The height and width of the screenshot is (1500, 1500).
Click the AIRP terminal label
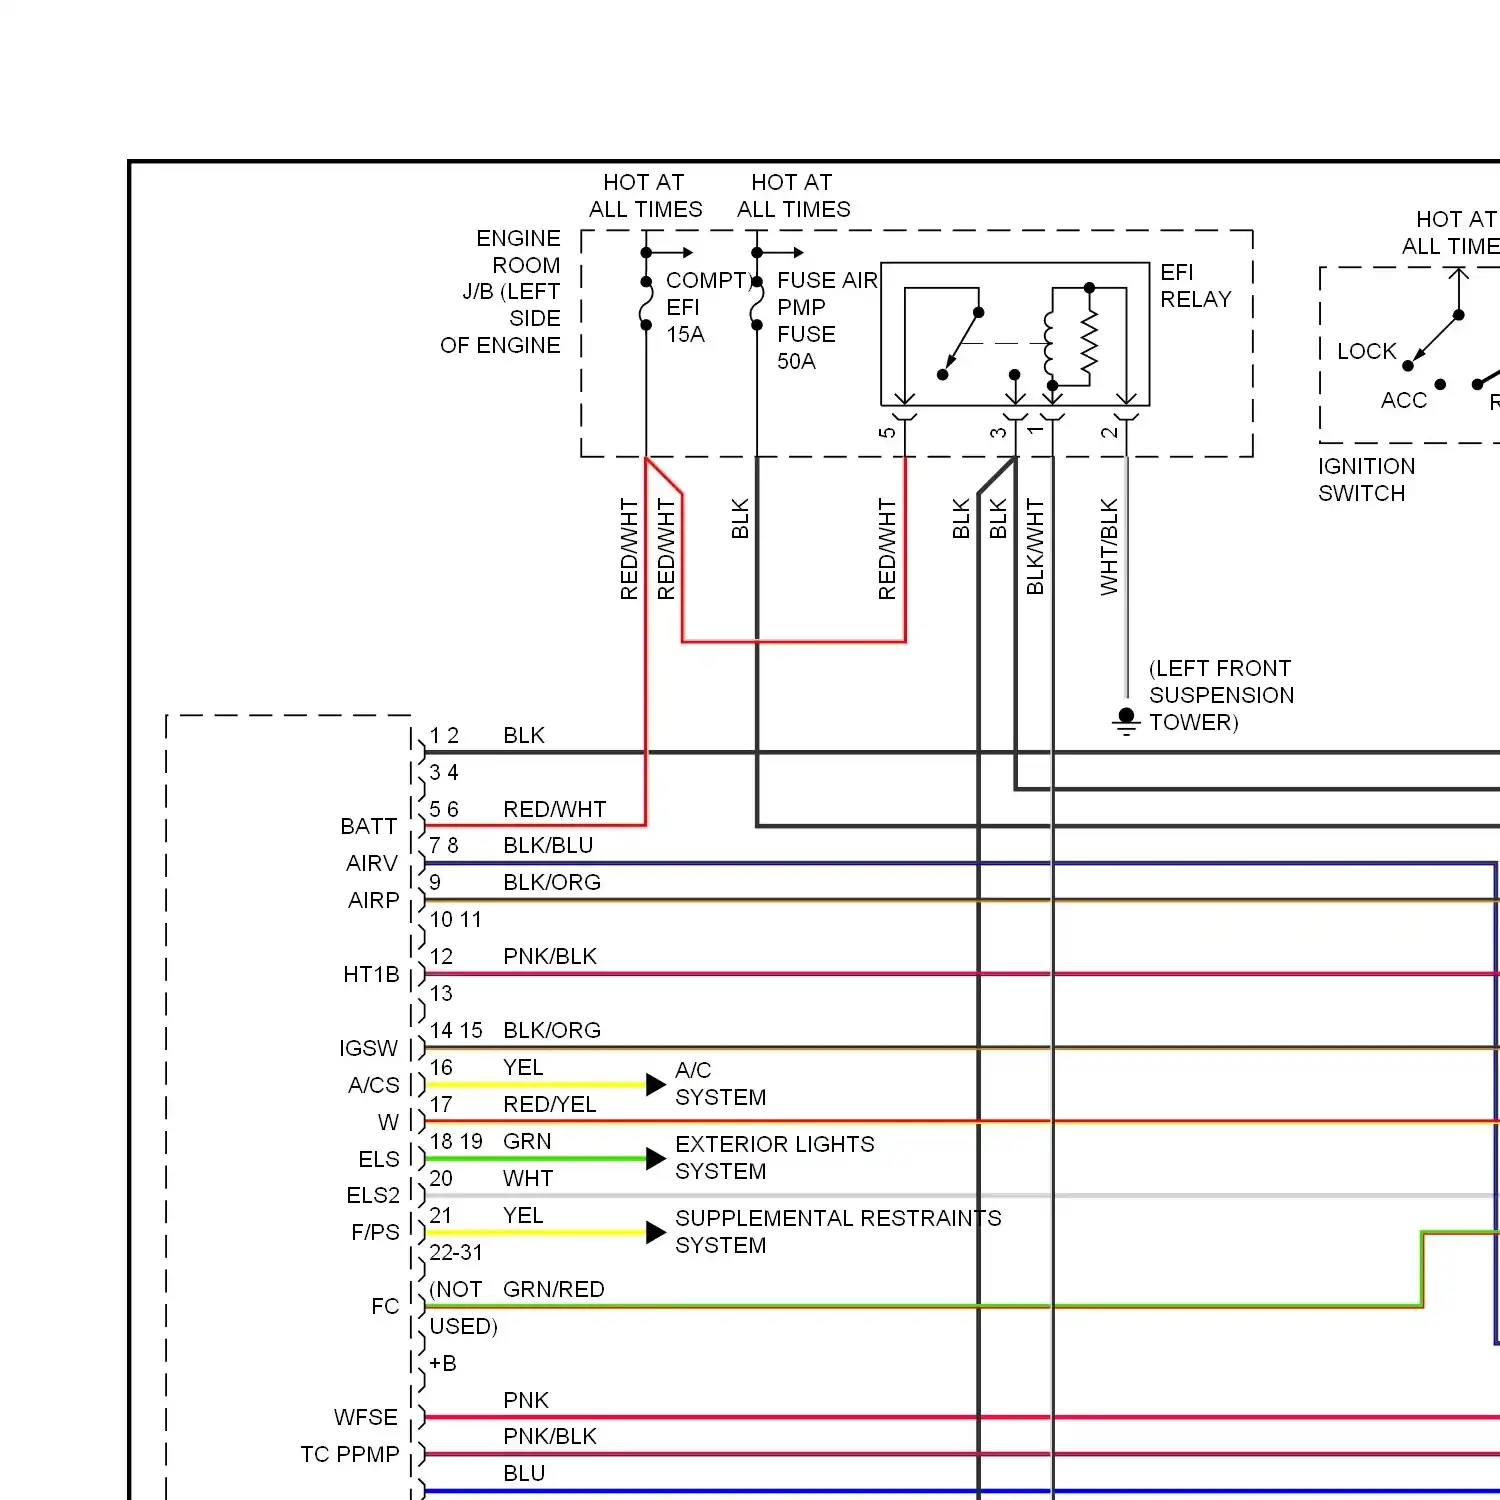pos(373,900)
